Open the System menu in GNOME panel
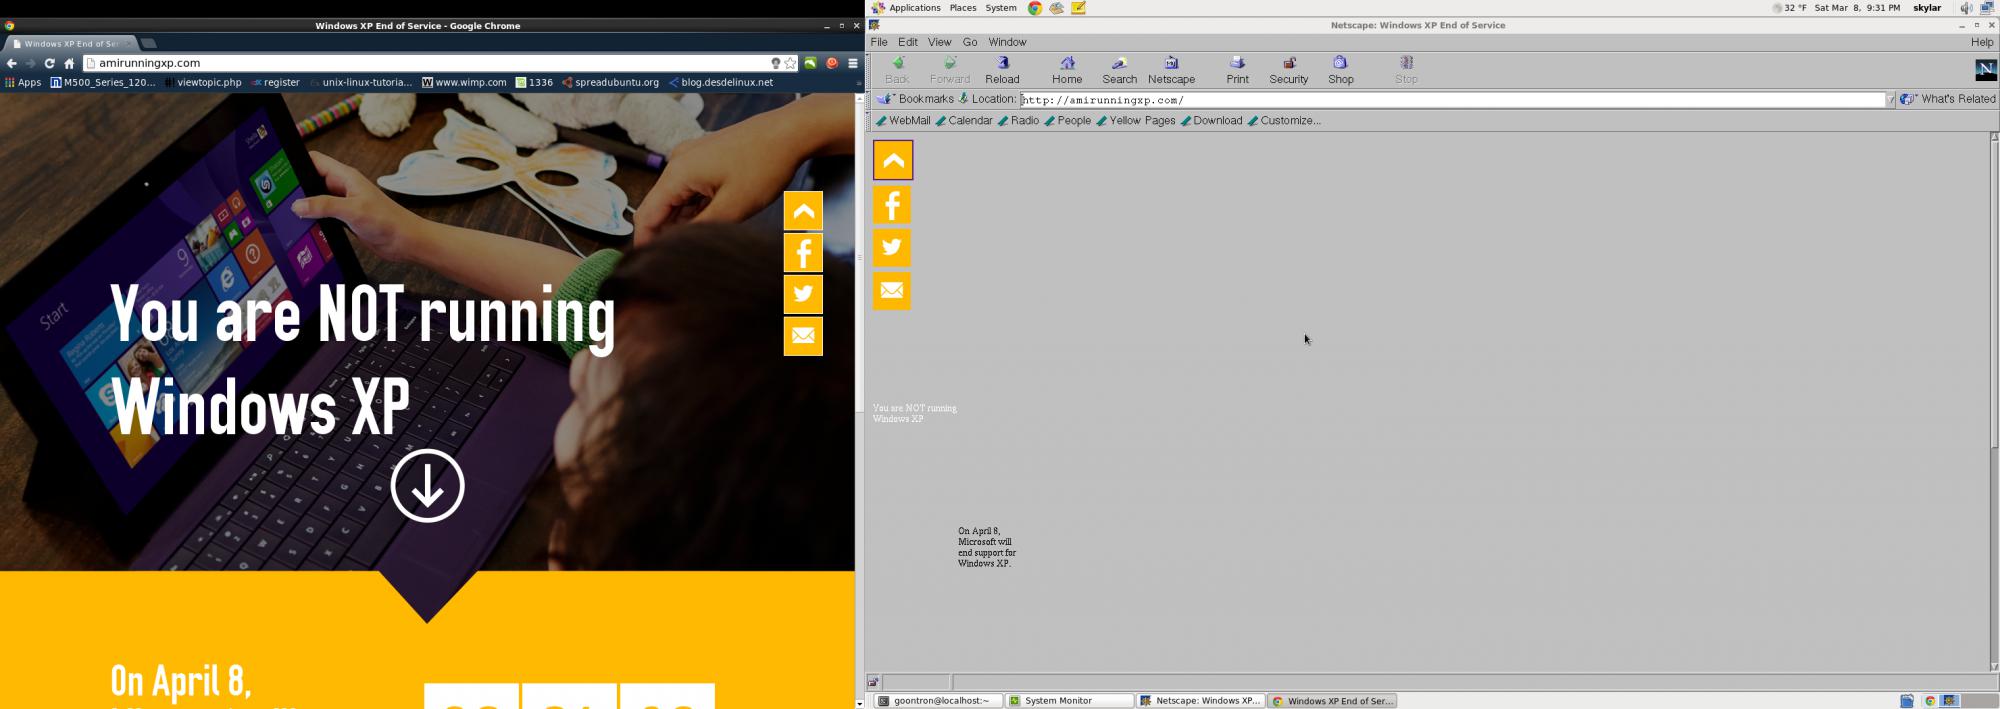 1001,8
